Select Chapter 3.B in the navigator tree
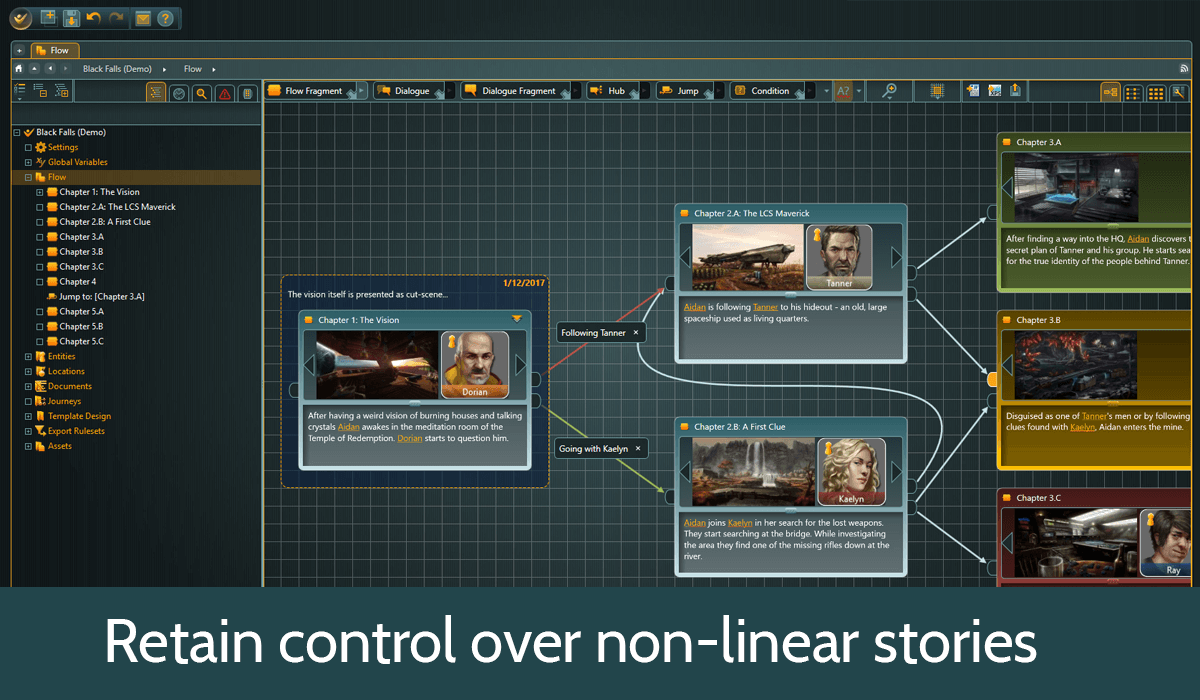Screen dimensions: 1200x700 click(x=81, y=252)
